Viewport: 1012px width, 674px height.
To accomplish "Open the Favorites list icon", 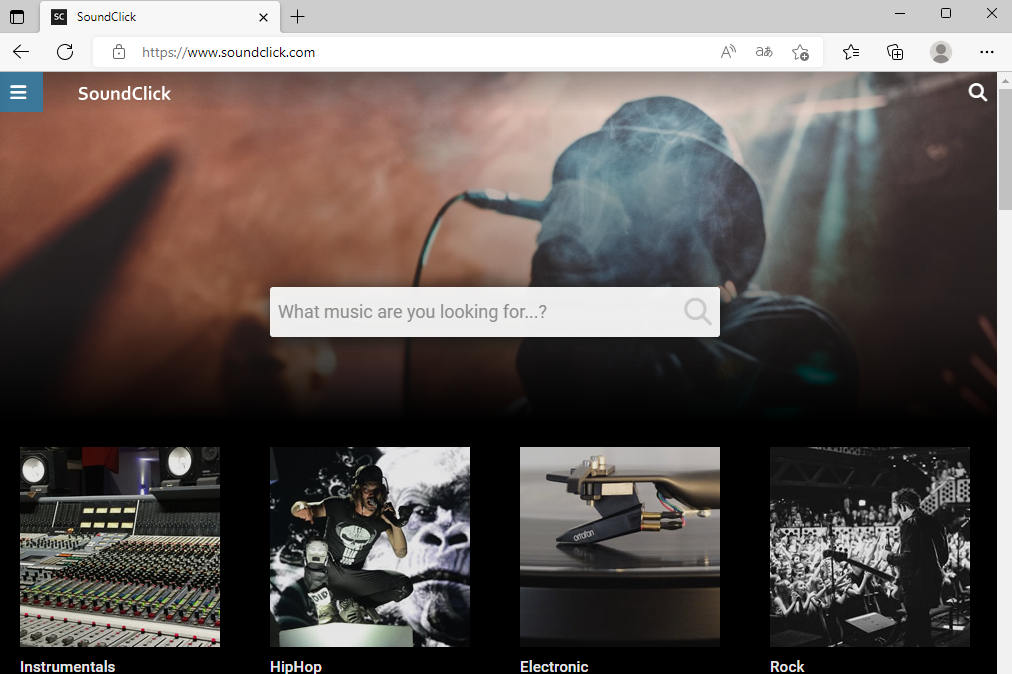I will point(851,52).
